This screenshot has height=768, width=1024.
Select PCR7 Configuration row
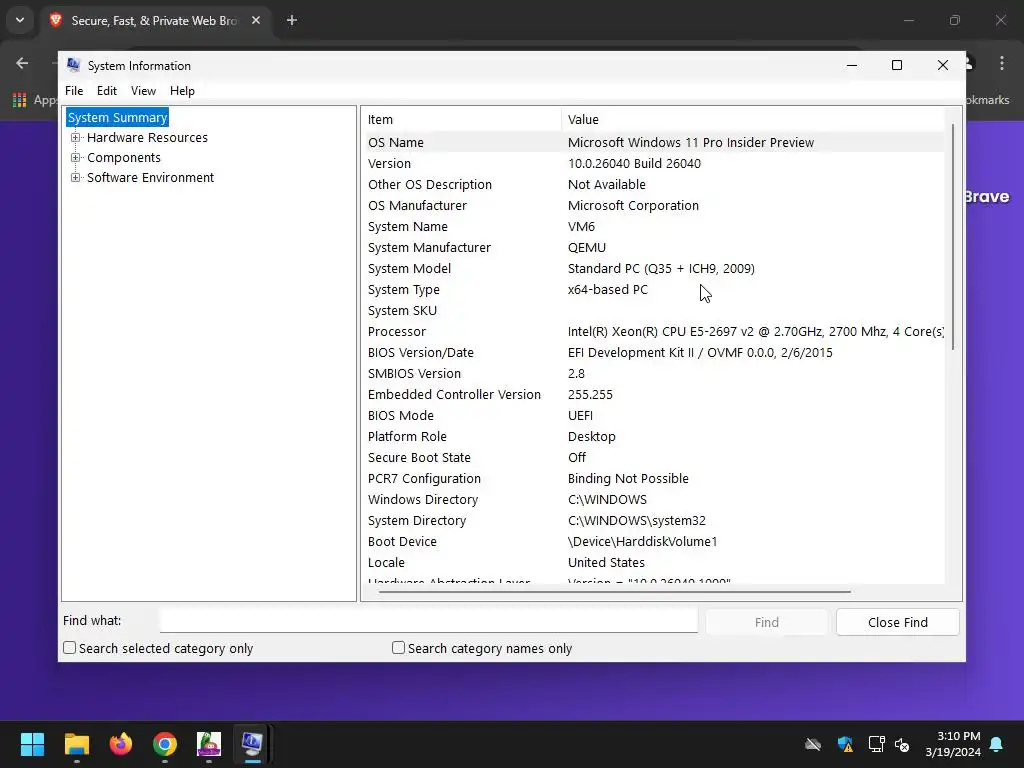tap(654, 479)
